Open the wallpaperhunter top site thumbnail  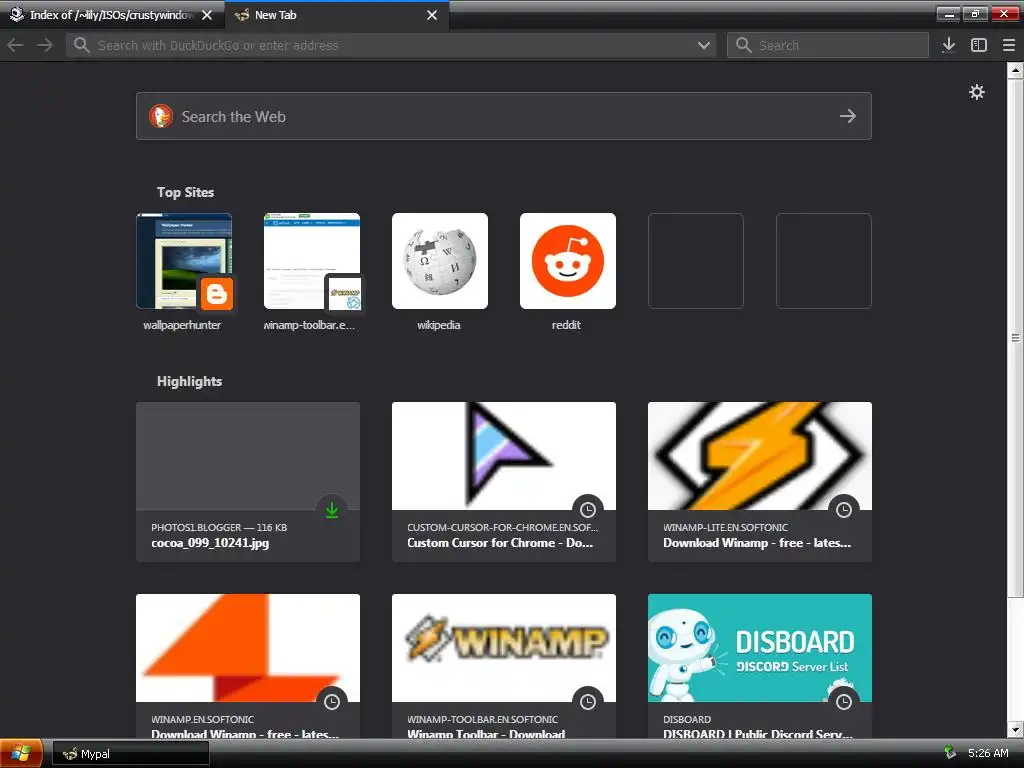[x=184, y=261]
